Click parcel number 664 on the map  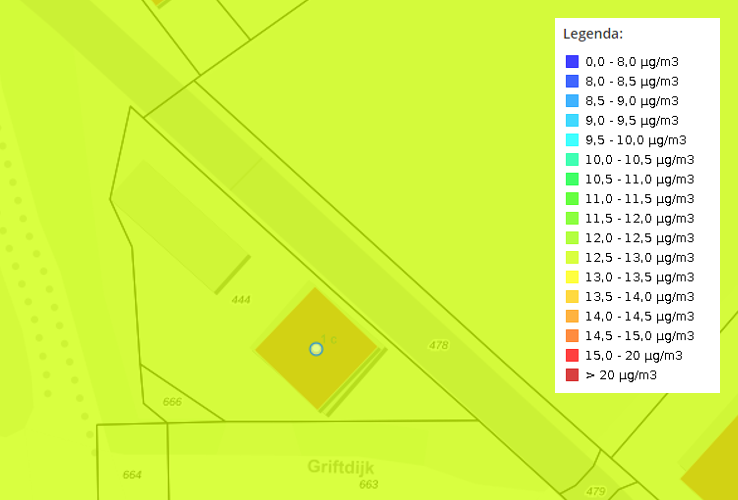(132, 475)
